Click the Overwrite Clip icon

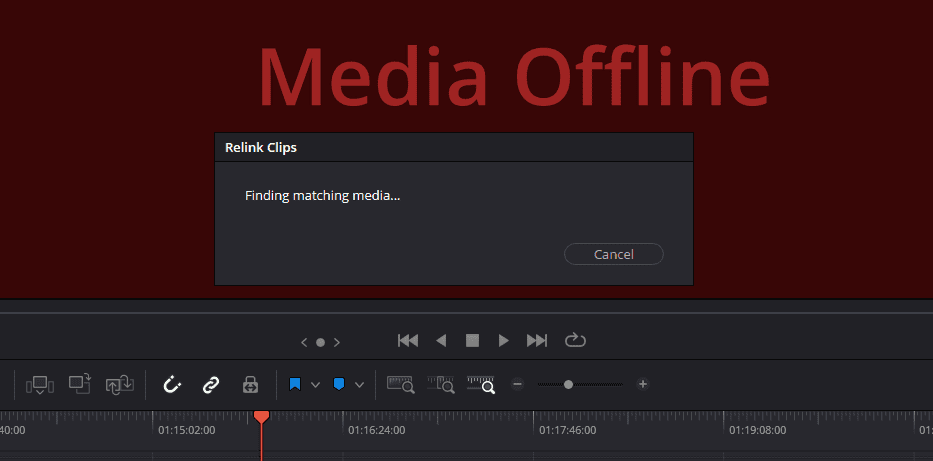[80, 384]
